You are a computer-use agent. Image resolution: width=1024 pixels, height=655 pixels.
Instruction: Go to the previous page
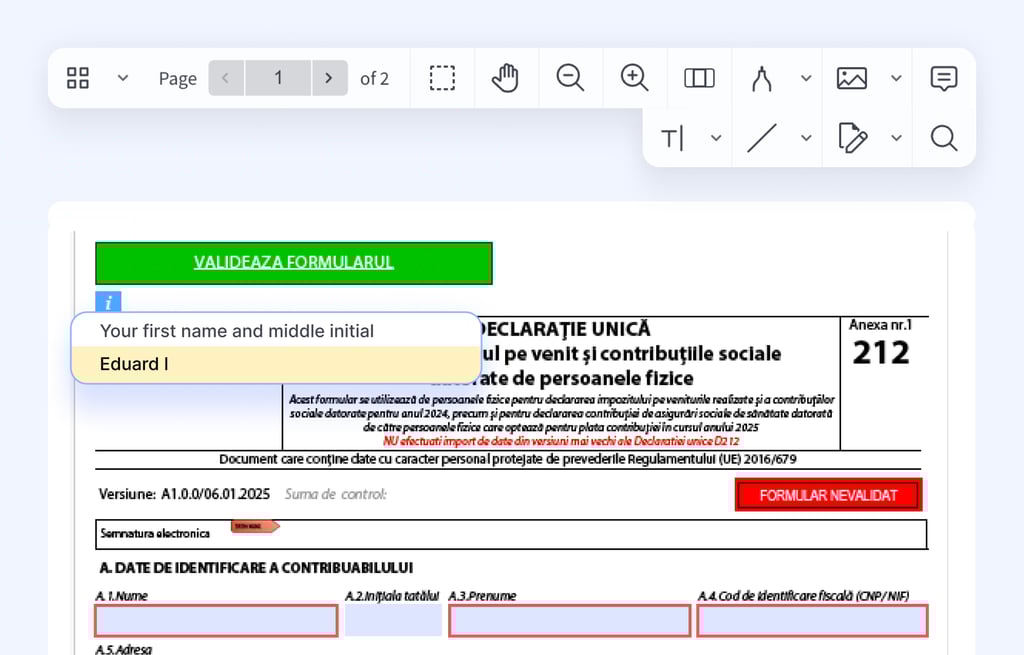pos(226,78)
